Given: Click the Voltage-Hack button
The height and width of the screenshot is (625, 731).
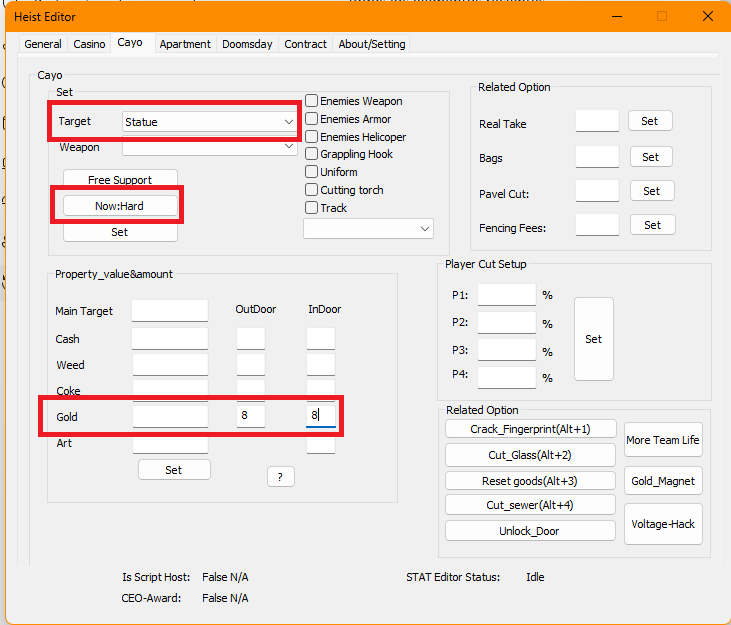Looking at the screenshot, I should 663,524.
